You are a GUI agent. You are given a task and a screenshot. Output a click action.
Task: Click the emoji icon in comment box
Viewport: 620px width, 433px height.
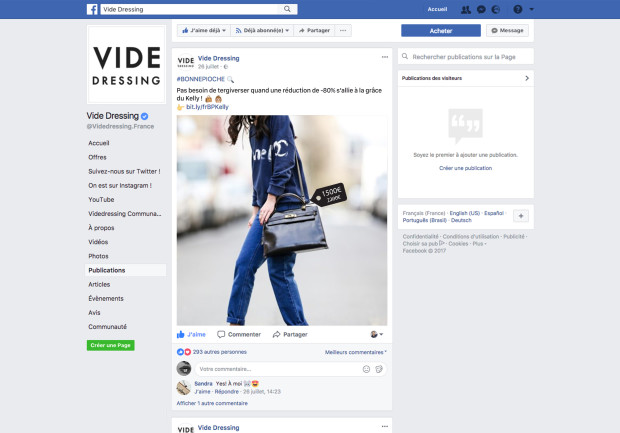pos(366,369)
